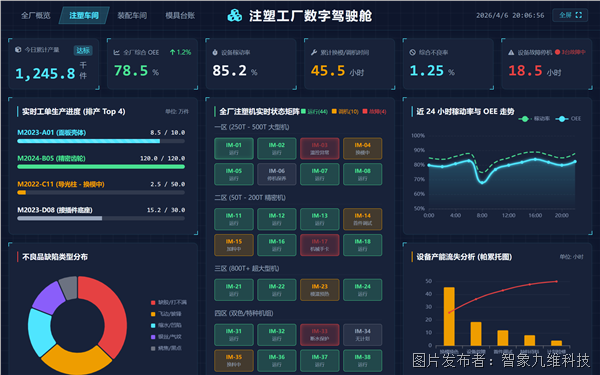Toggle the orange legend entry of the defect donut
This screenshot has height=375, width=600.
(166, 314)
